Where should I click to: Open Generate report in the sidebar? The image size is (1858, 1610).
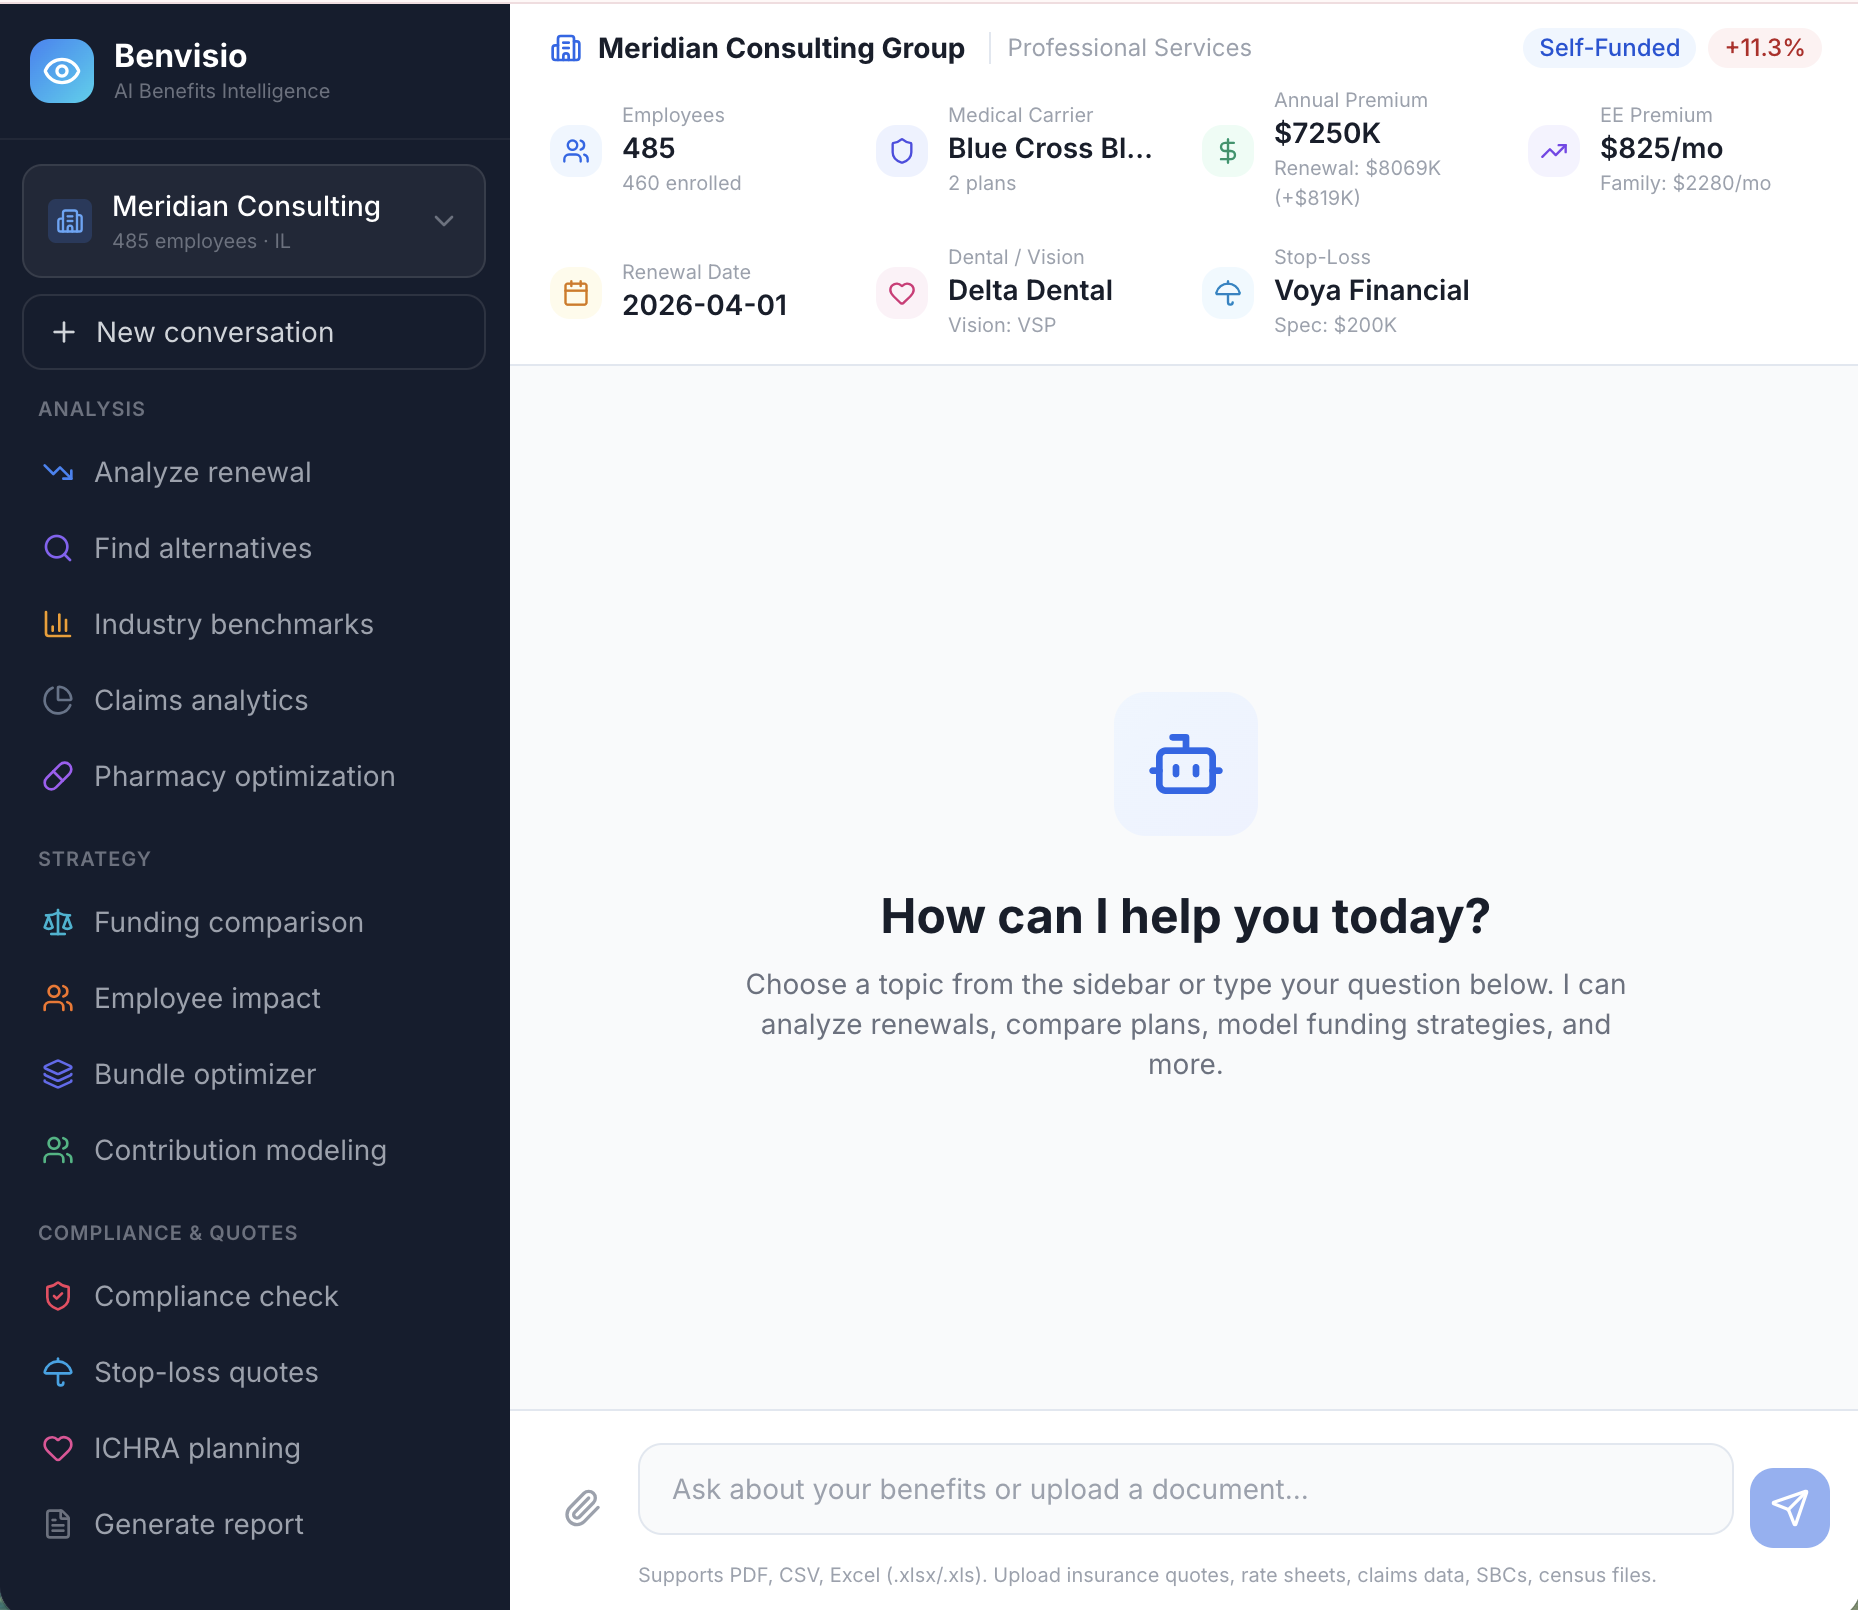pyautogui.click(x=254, y=1524)
